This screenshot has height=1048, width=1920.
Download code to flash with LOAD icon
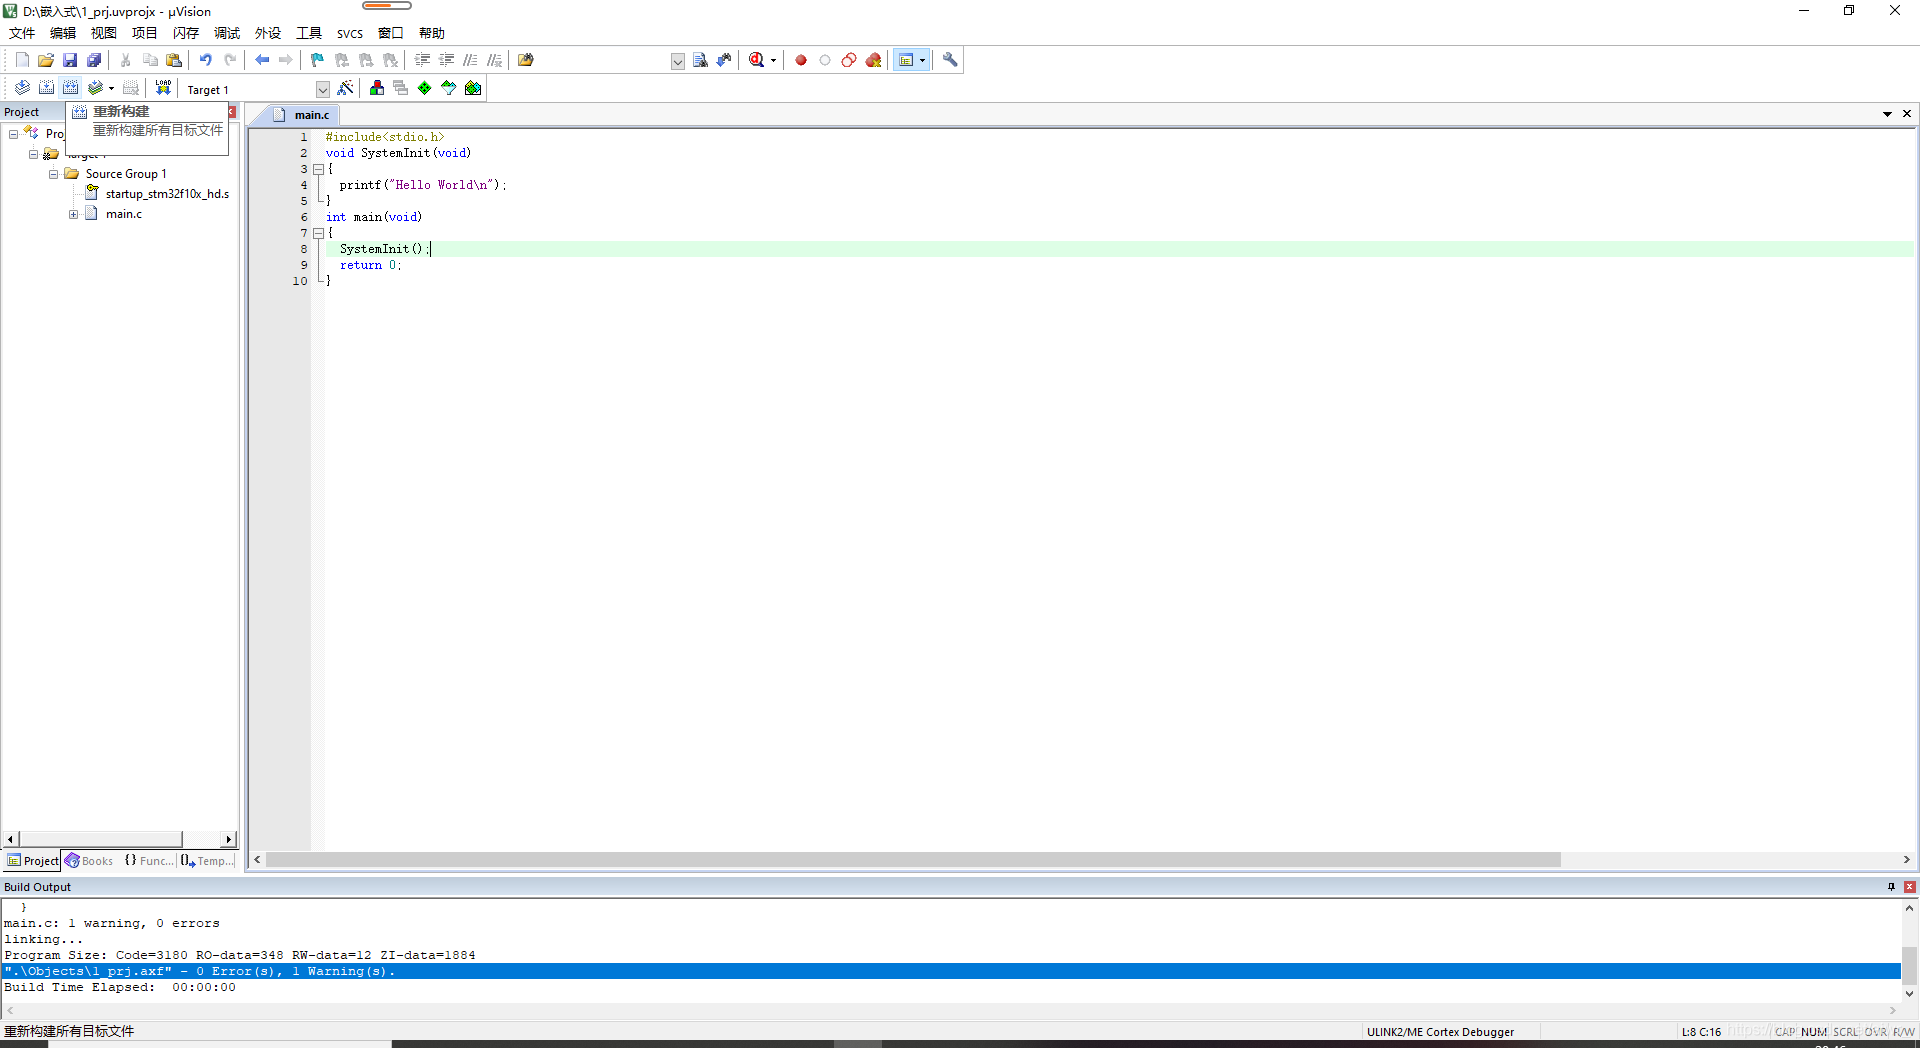163,88
